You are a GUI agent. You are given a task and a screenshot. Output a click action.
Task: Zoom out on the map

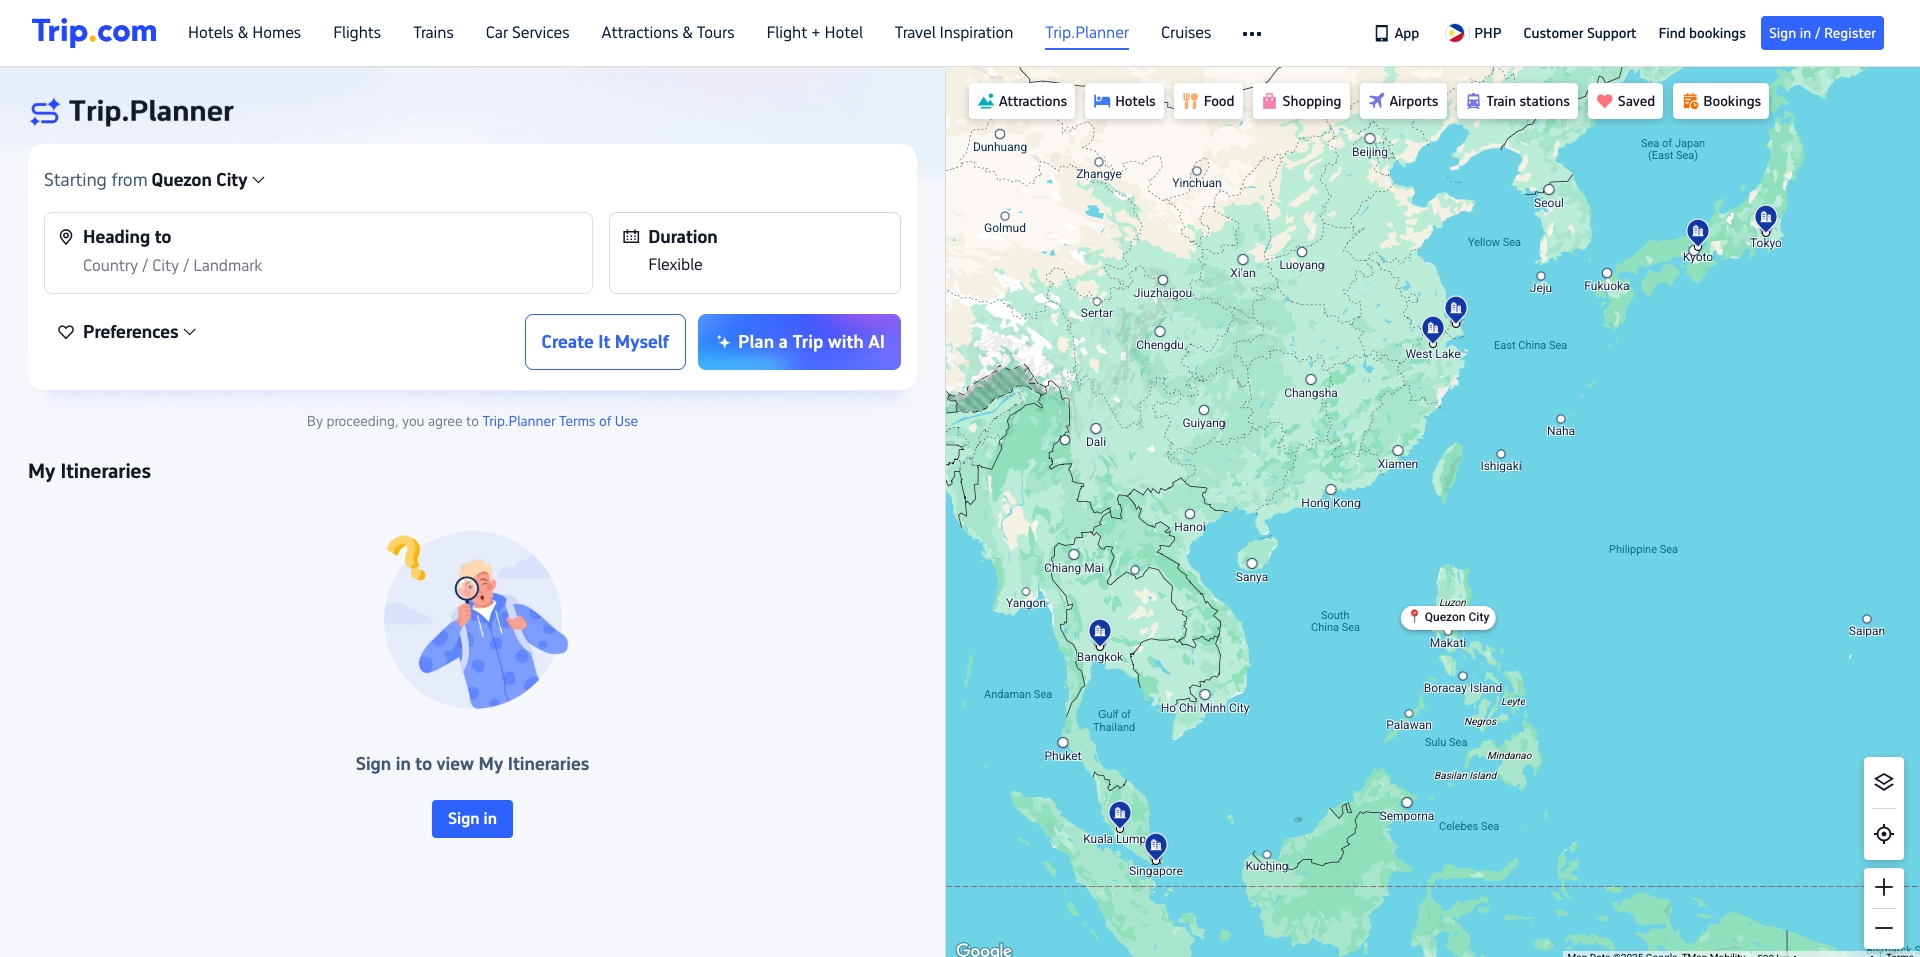(x=1883, y=928)
